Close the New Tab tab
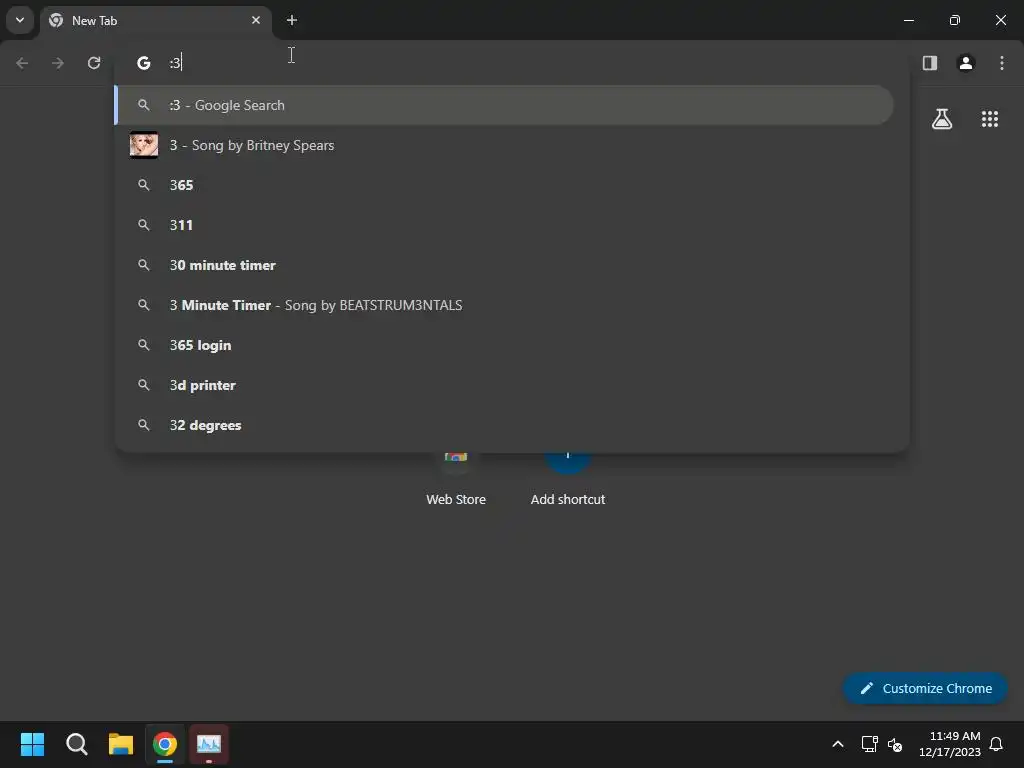The height and width of the screenshot is (768, 1024). click(x=256, y=20)
